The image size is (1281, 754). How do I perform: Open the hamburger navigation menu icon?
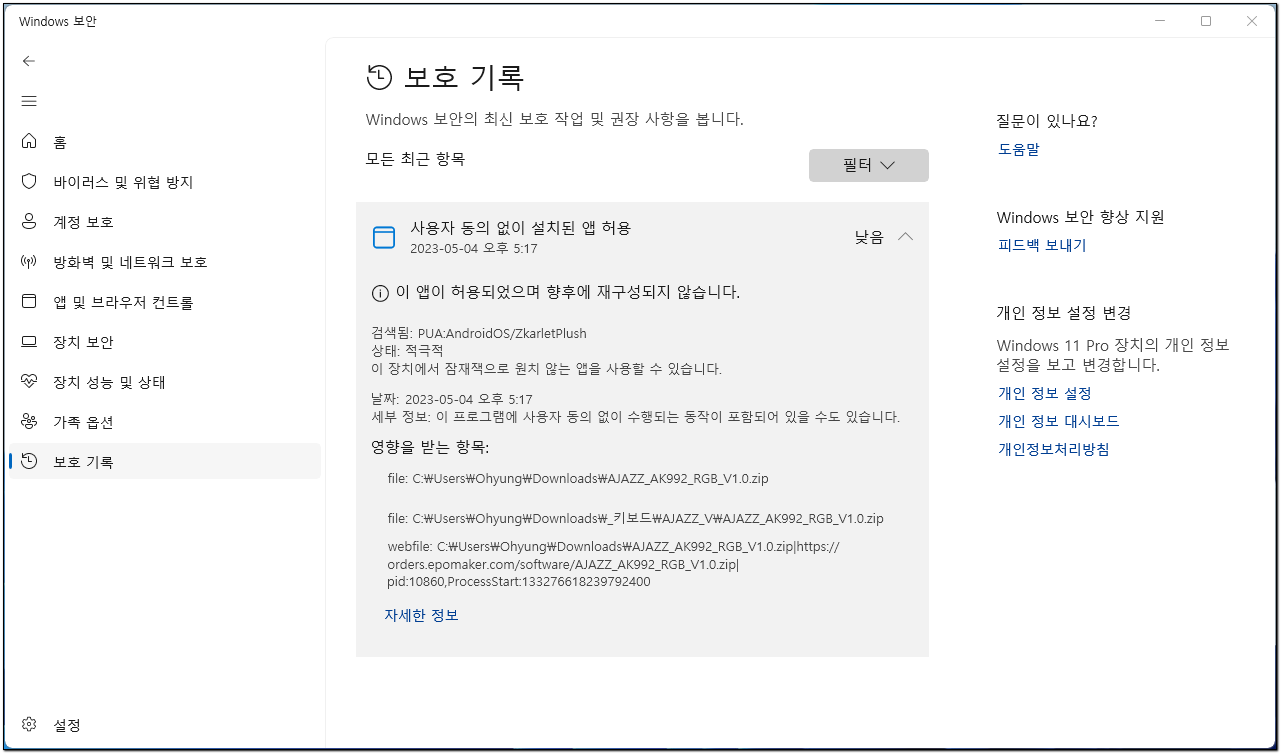coord(29,101)
